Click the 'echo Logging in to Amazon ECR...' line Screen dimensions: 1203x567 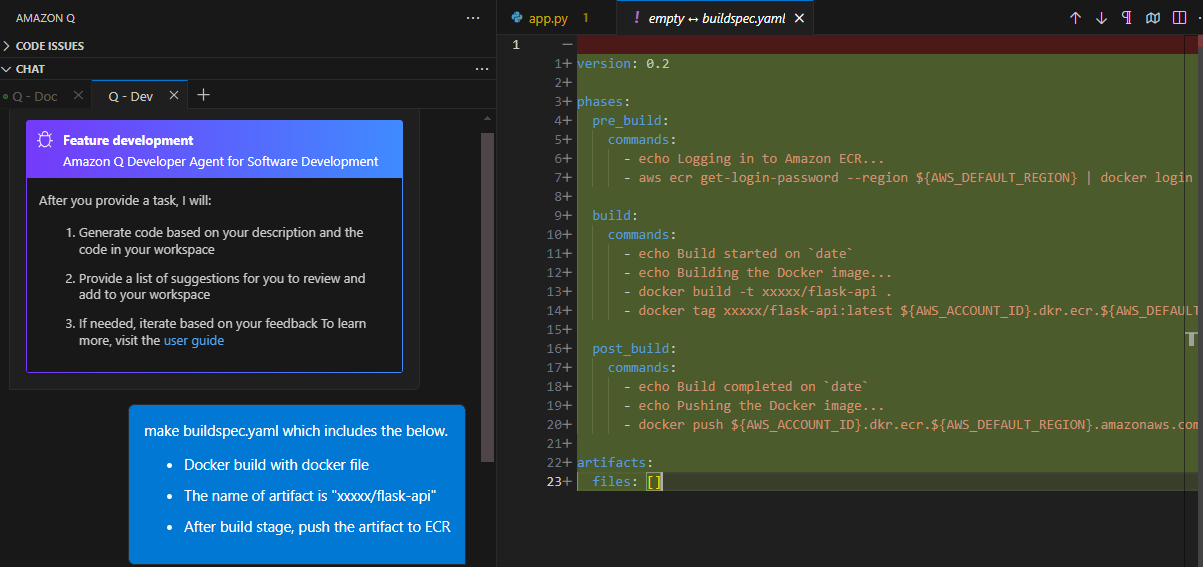pos(754,158)
